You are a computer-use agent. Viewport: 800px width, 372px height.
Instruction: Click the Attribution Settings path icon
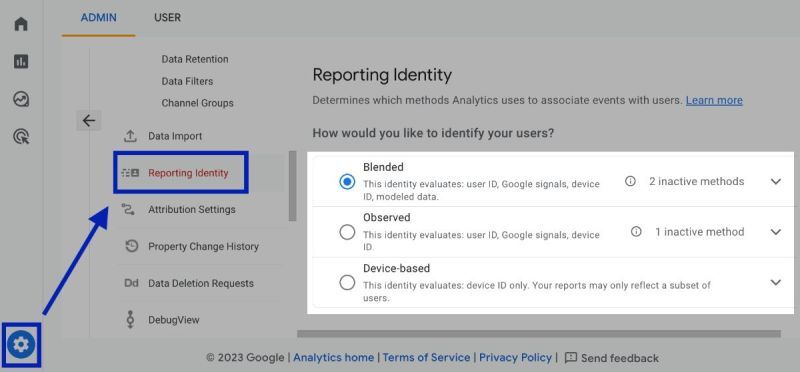(x=129, y=209)
